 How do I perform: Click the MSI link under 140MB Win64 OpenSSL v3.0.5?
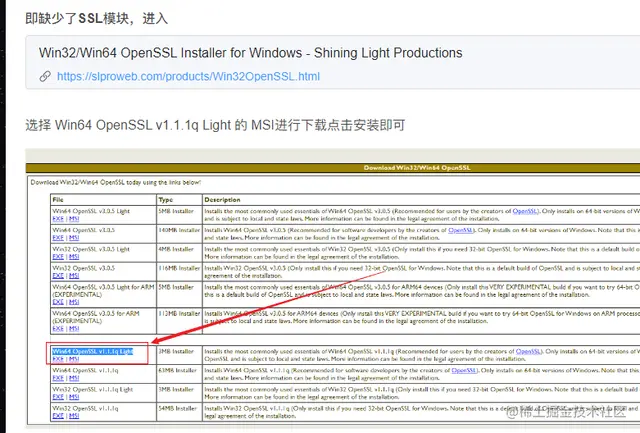74,238
